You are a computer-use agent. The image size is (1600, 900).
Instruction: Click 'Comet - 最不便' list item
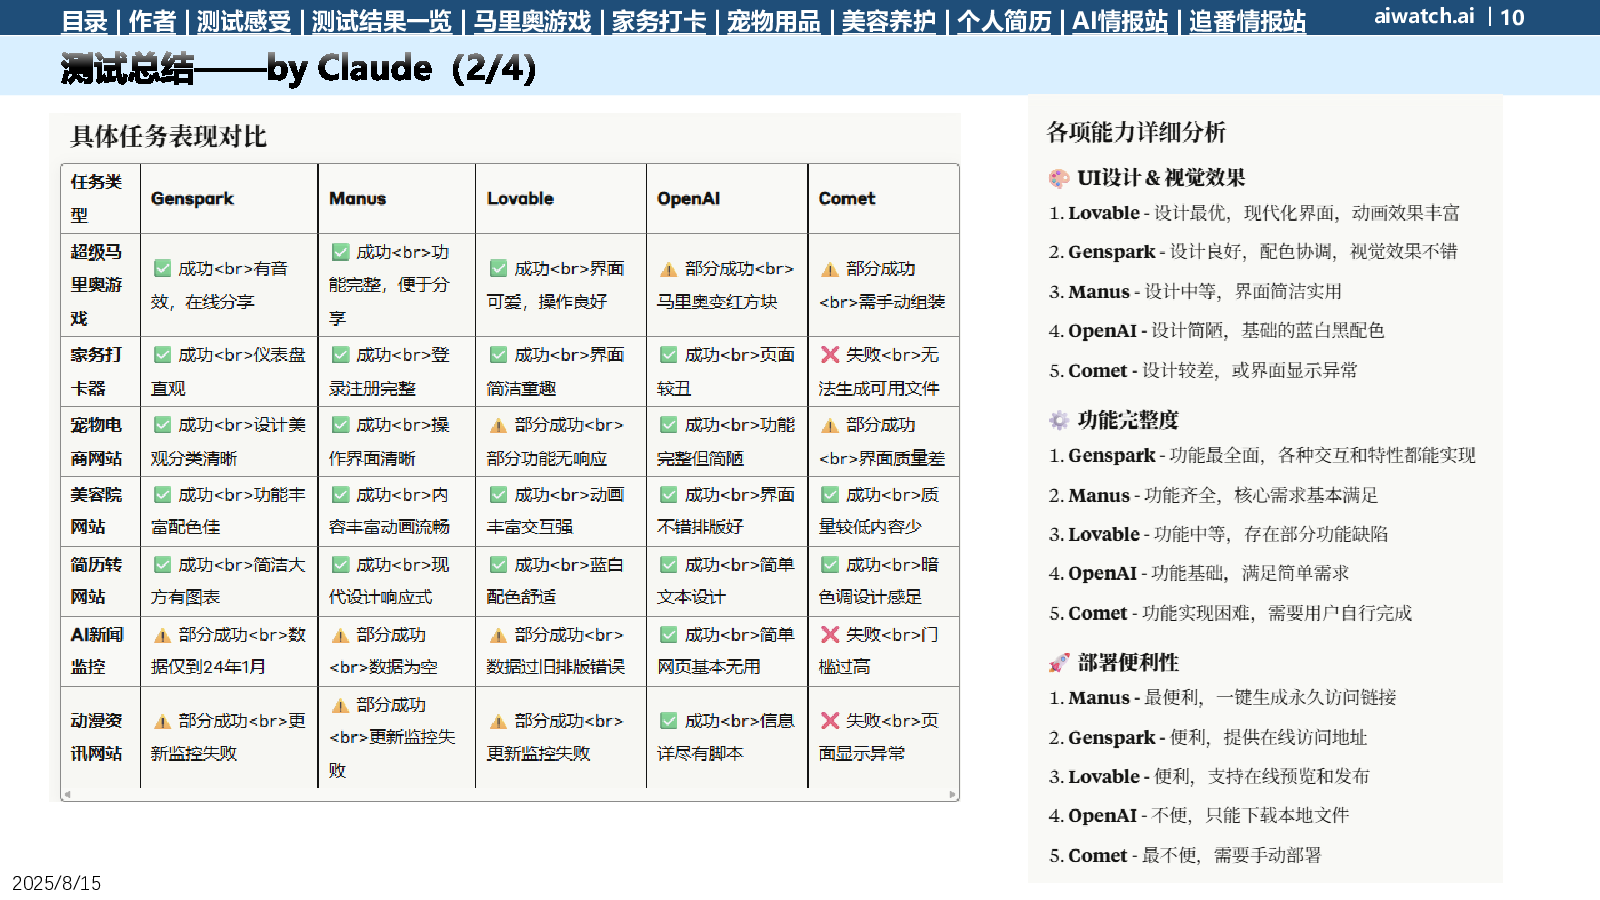1185,855
